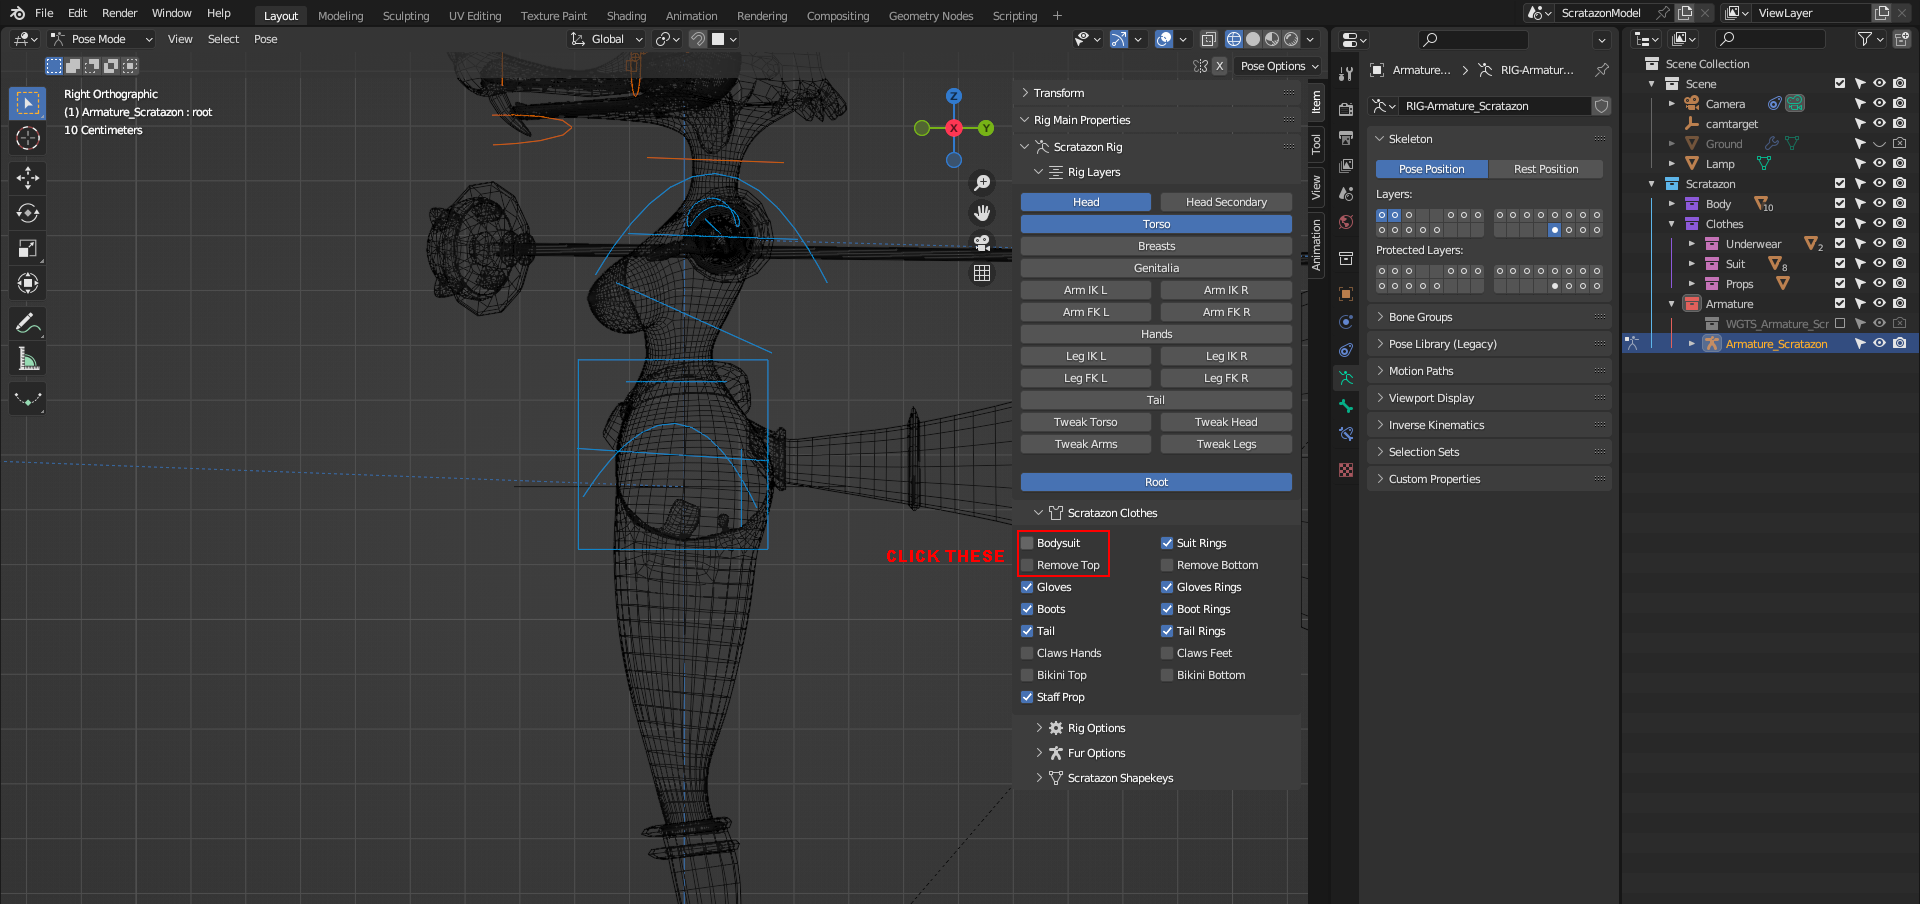
Task: Toggle the Tweak Head rig layer
Action: tap(1226, 422)
